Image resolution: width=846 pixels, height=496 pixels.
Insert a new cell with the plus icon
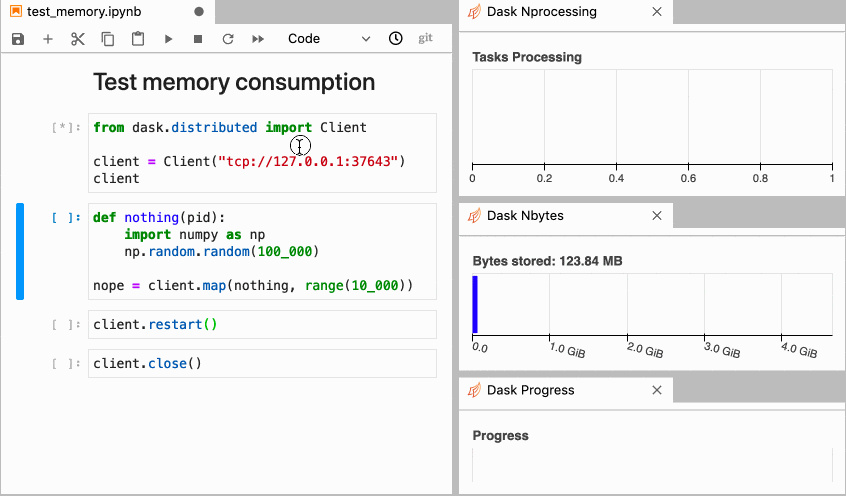pos(48,39)
